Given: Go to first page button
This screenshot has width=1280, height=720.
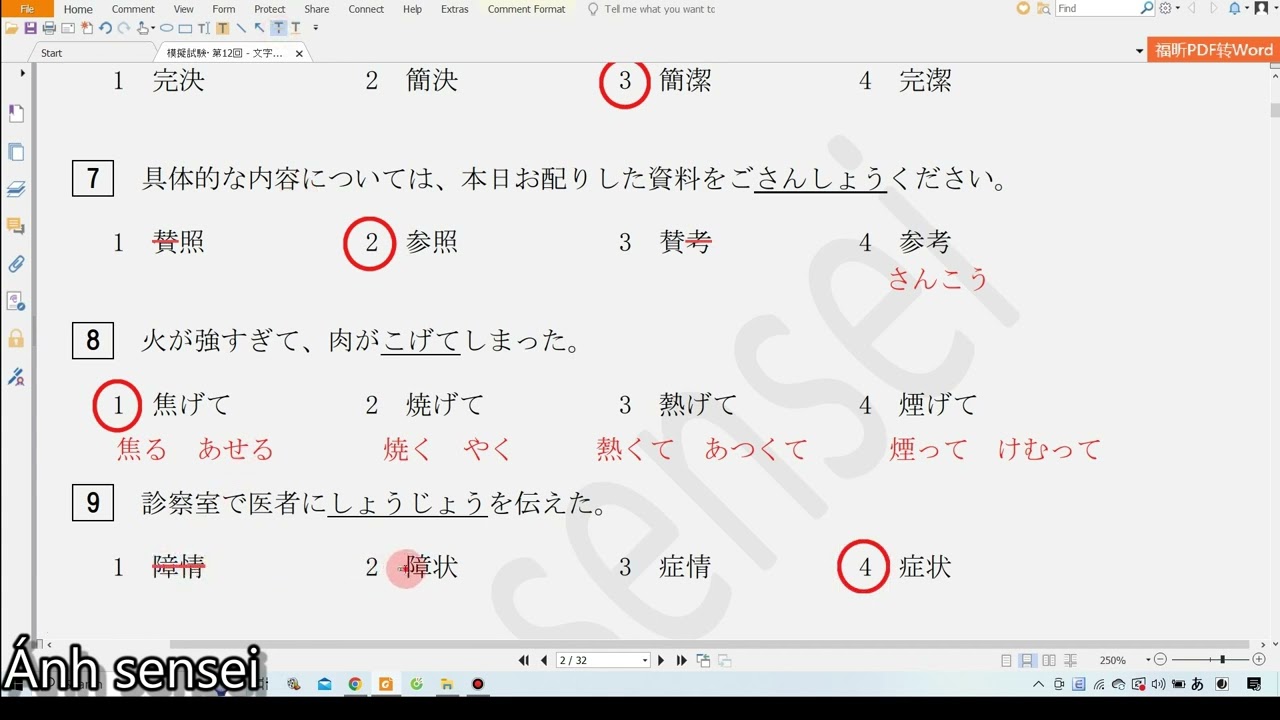Looking at the screenshot, I should pos(523,660).
